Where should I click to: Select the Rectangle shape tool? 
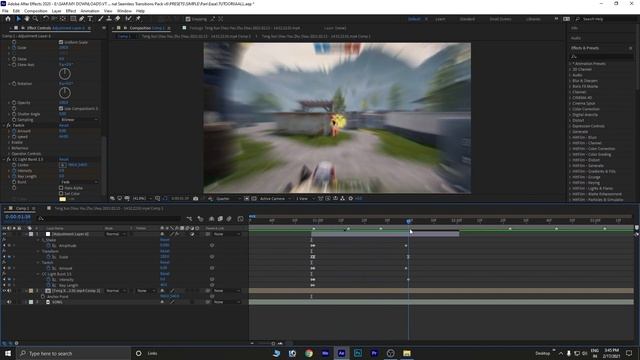(x=73, y=19)
